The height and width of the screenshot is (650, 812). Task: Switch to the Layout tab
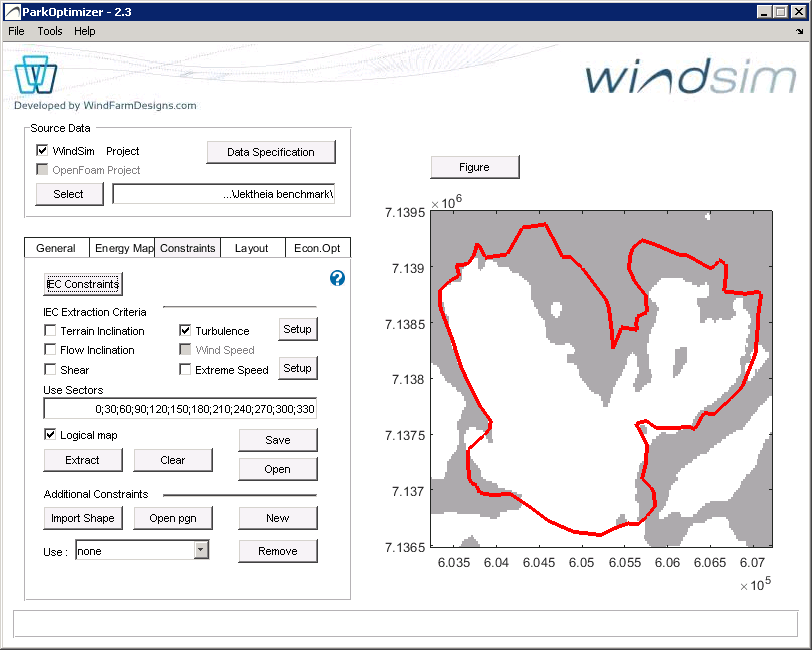pyautogui.click(x=253, y=248)
